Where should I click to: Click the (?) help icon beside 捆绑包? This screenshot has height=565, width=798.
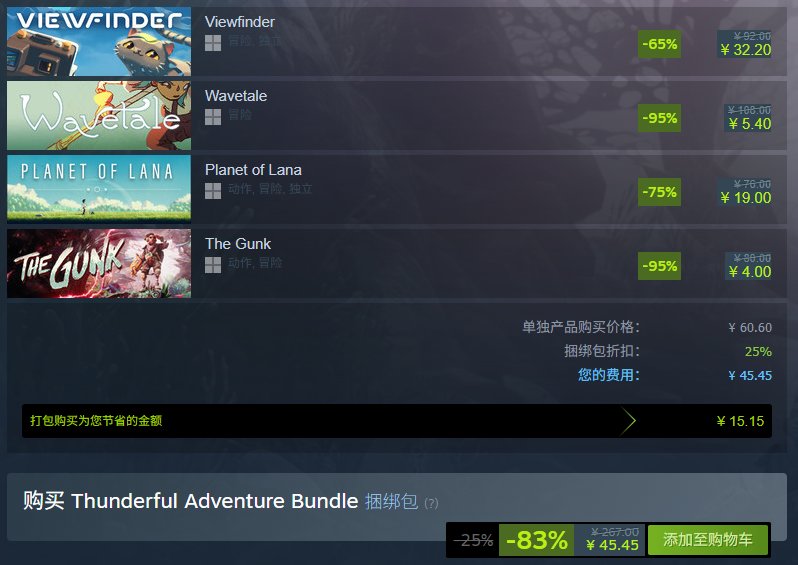(x=431, y=503)
